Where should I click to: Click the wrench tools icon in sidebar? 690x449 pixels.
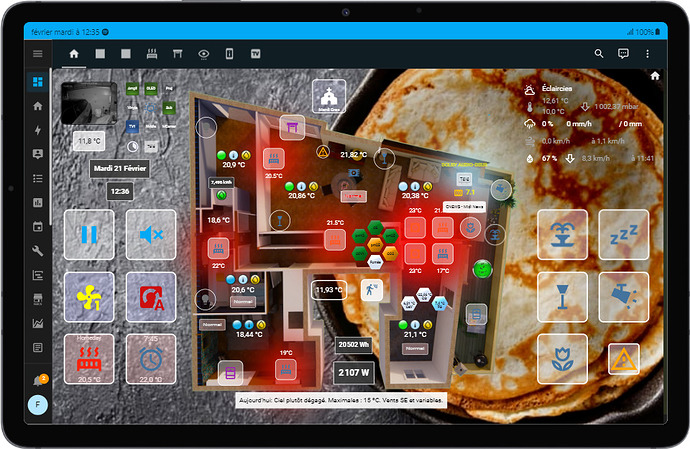tap(38, 250)
